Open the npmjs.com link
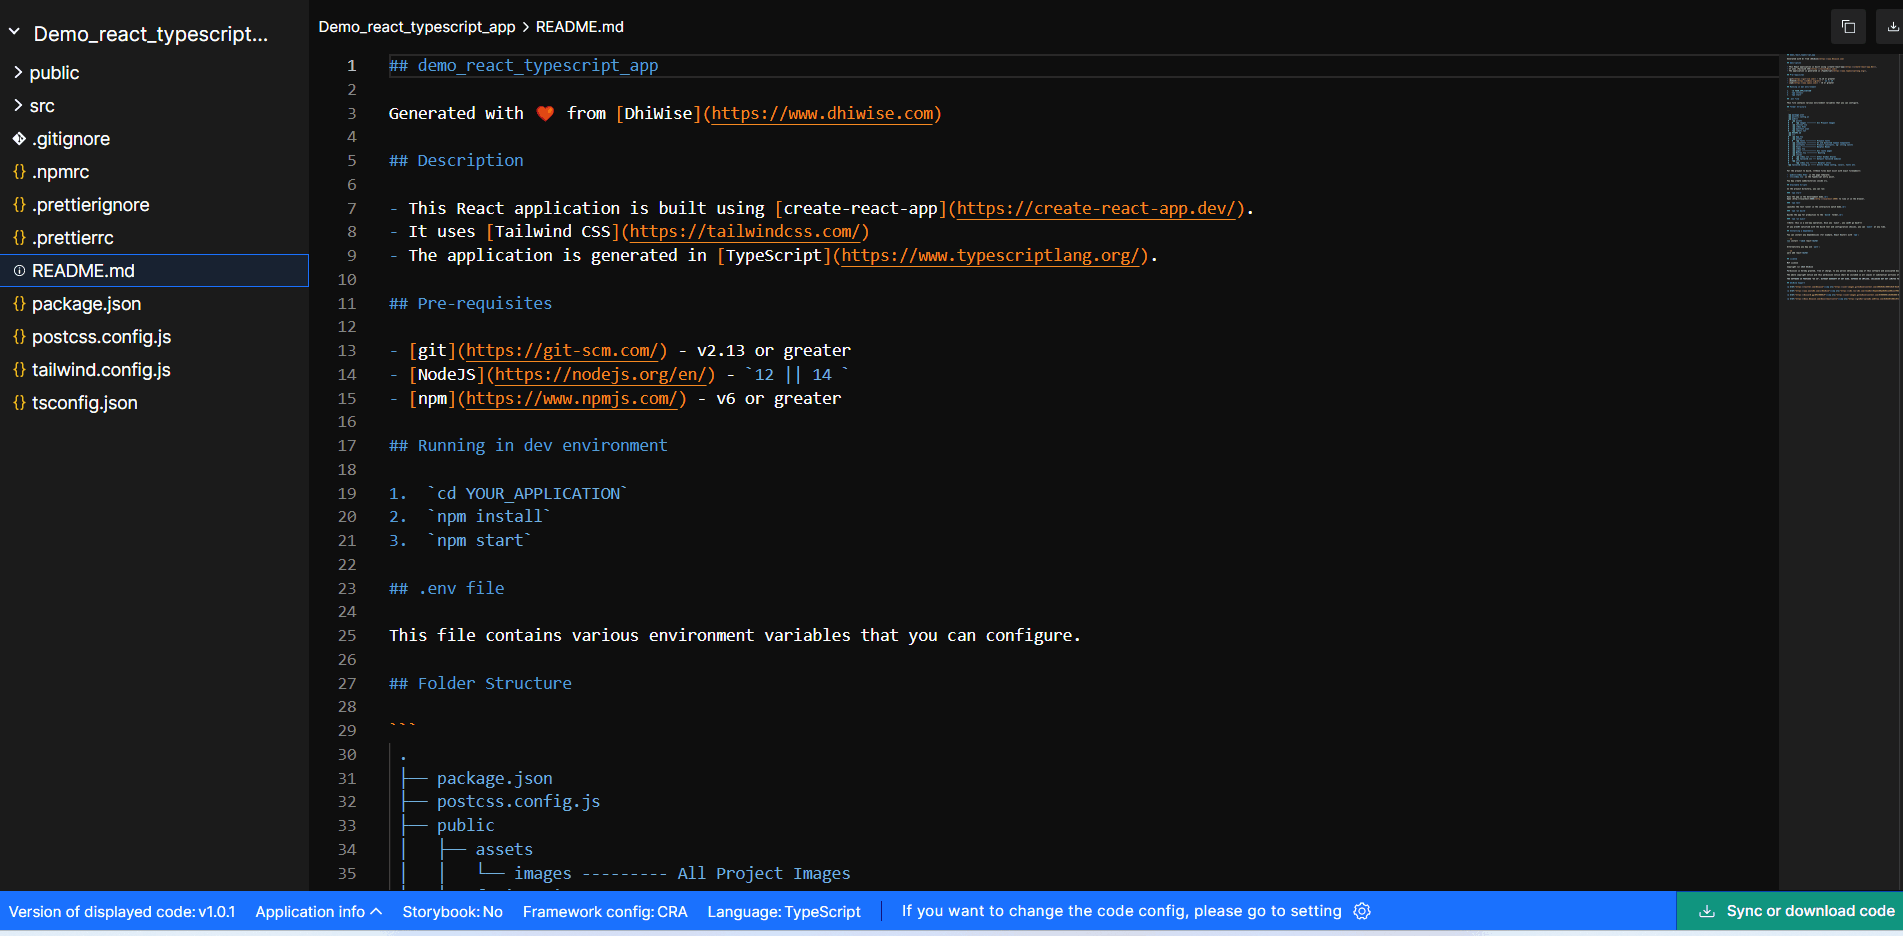 [572, 398]
